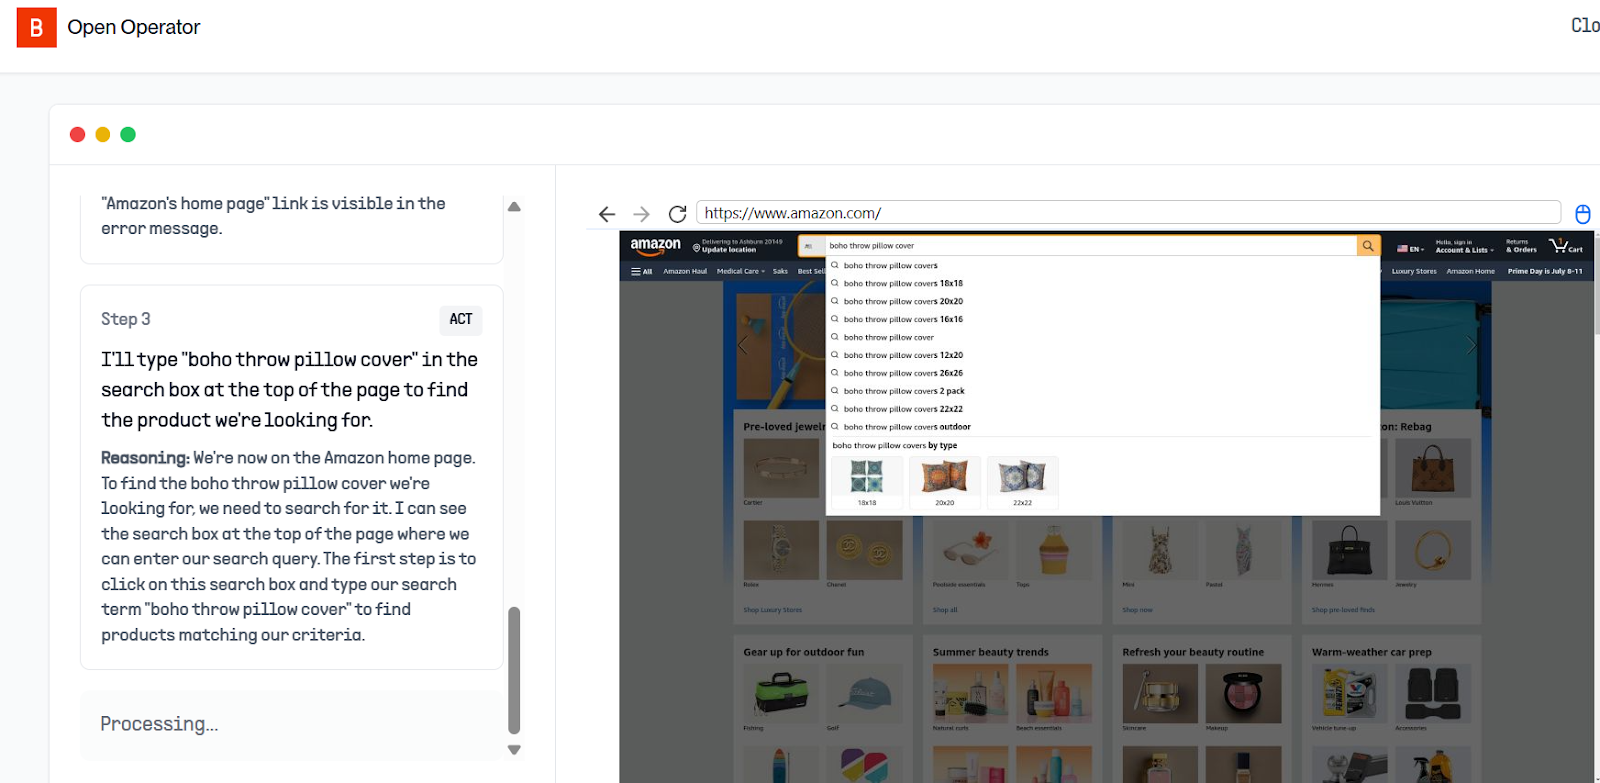
Task: Select suggestion "boho throw pillow covers outdoor"
Action: click(1103, 428)
